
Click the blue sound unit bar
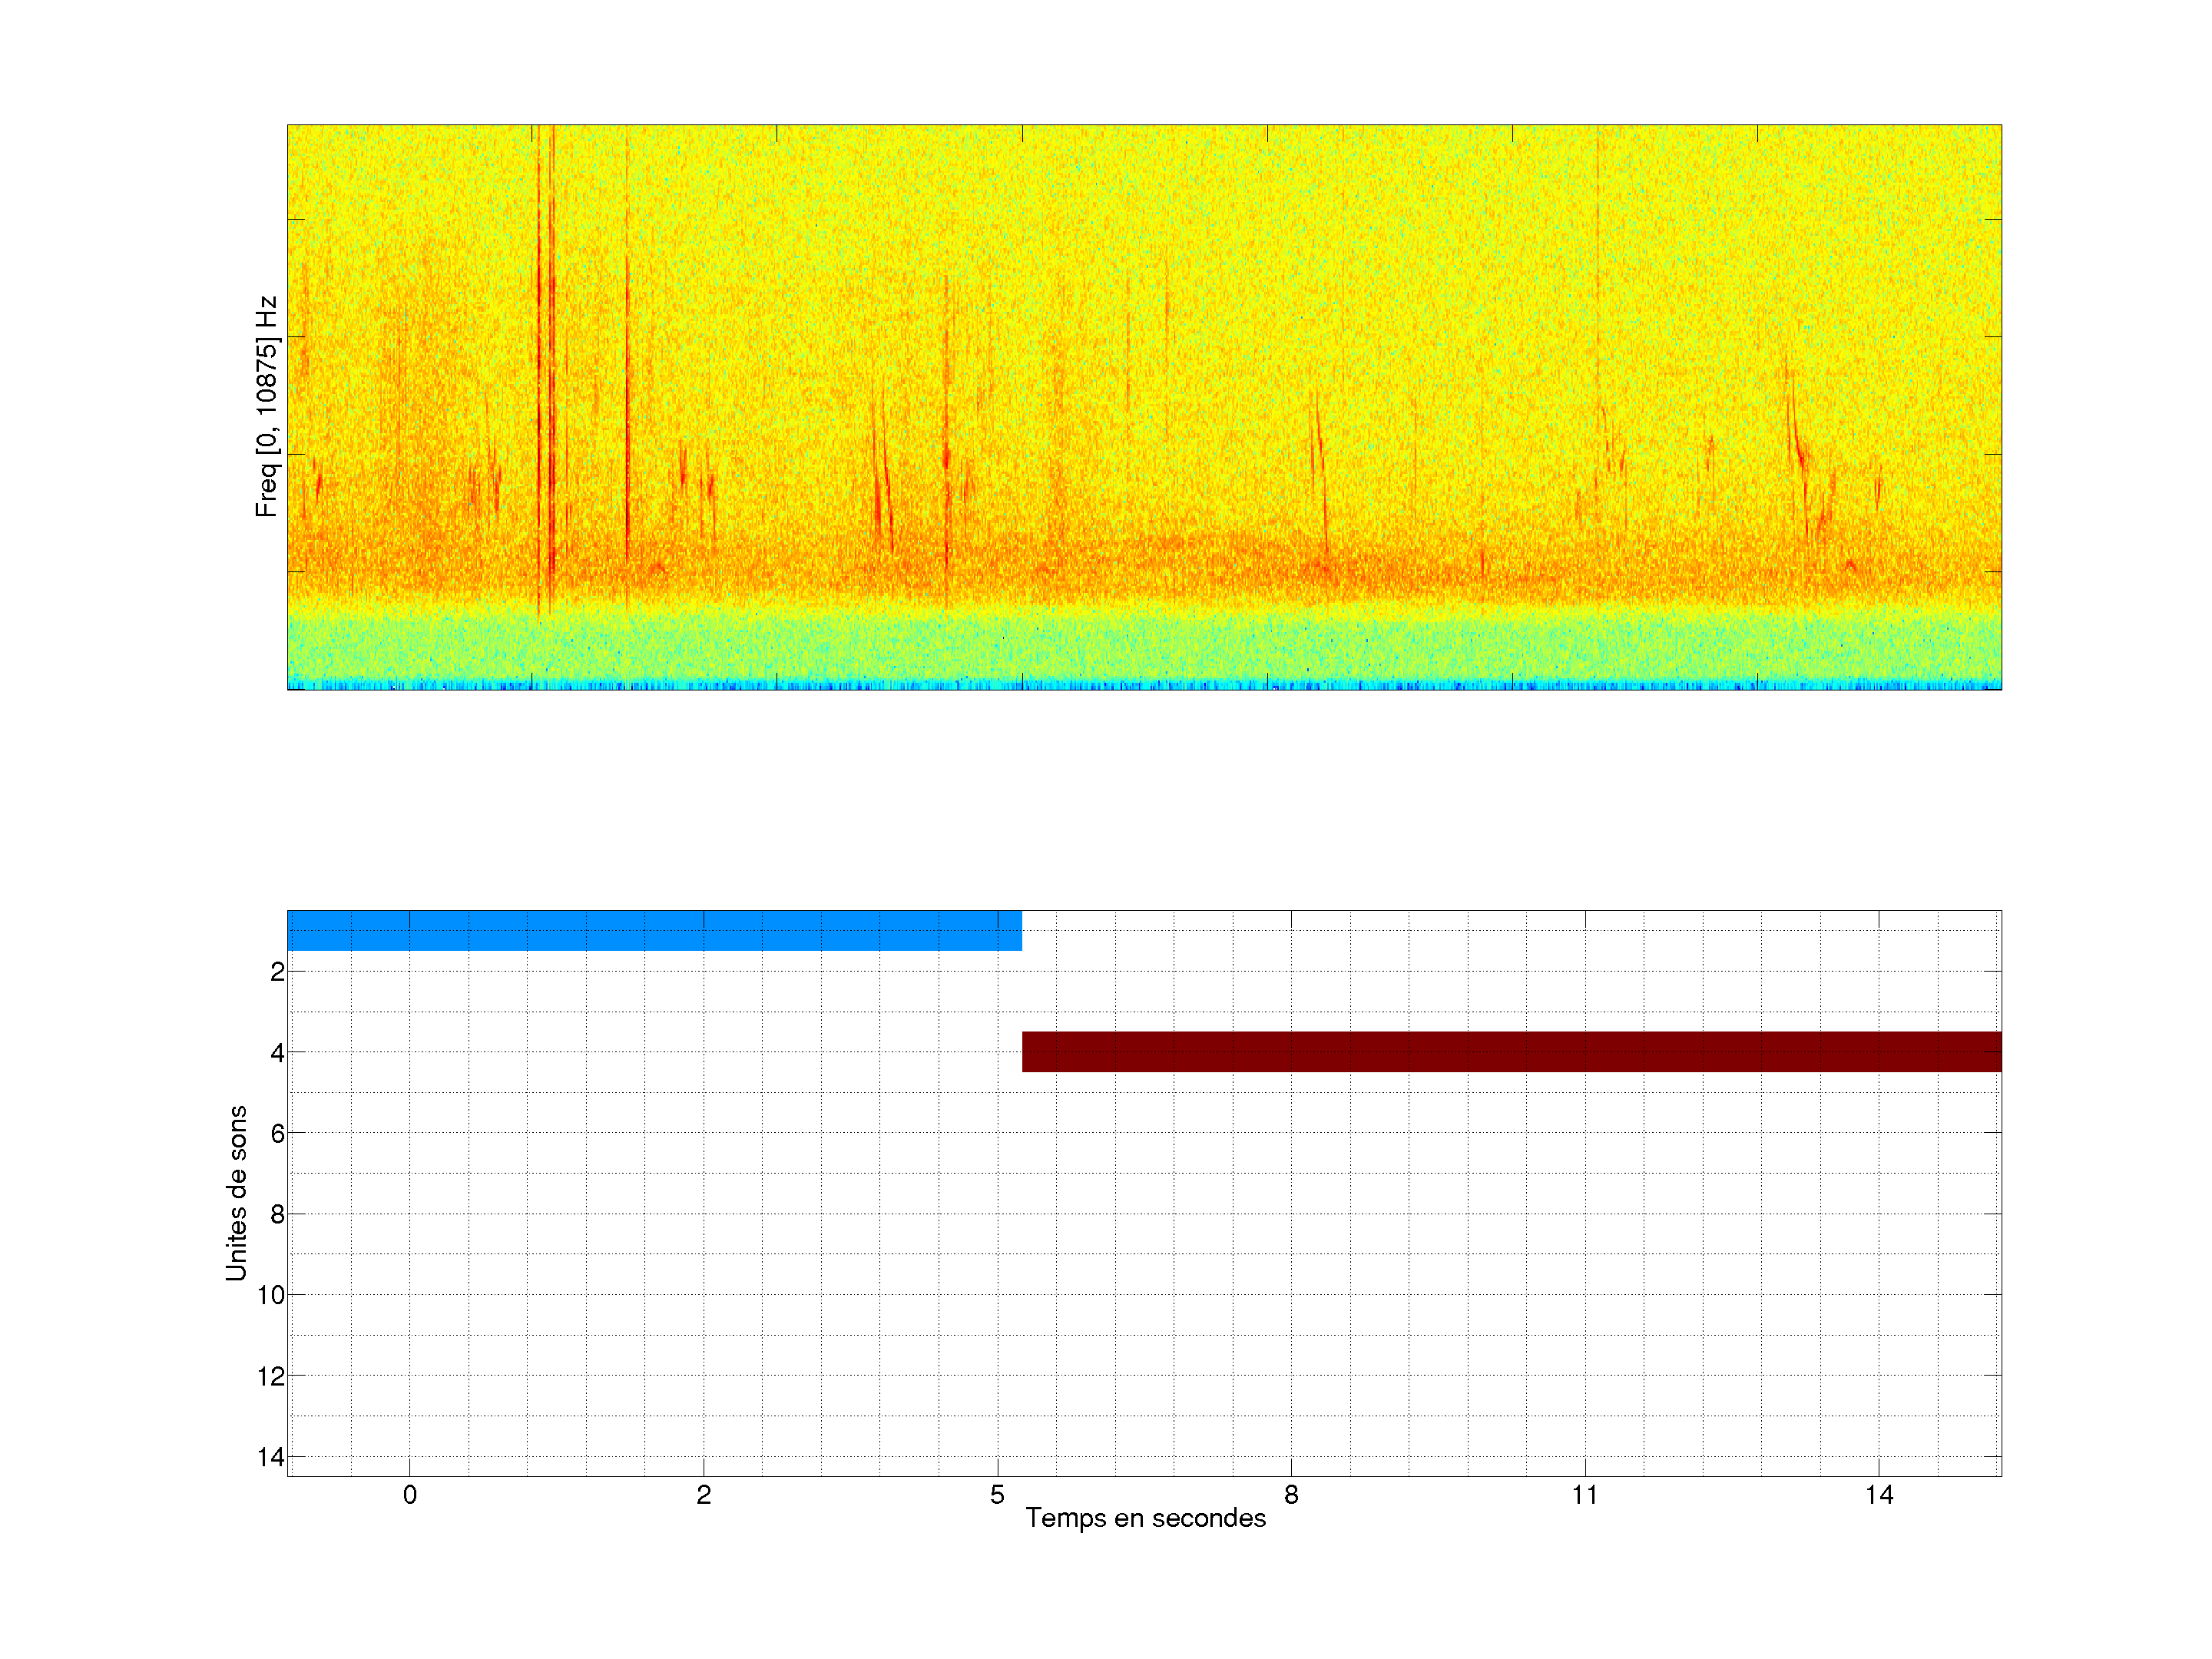654,930
